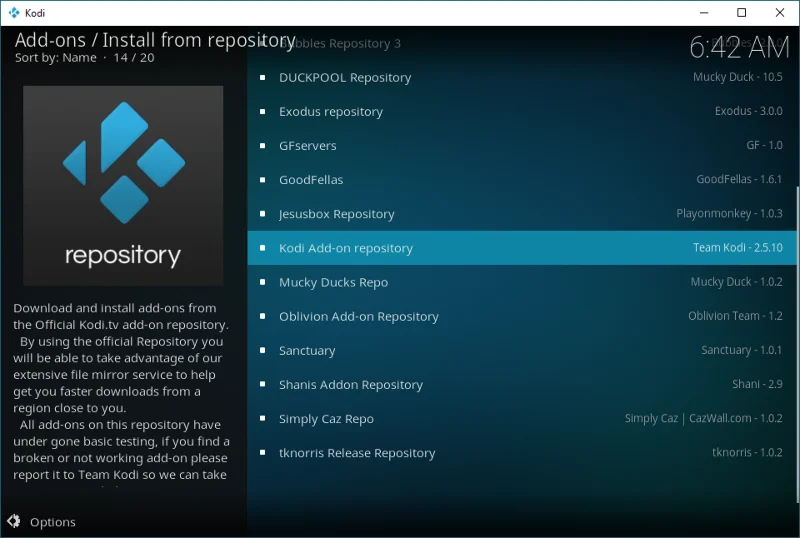Screen dimensions: 800x538
Task: Select Oblivion Add-on Repository
Action: pos(522,316)
